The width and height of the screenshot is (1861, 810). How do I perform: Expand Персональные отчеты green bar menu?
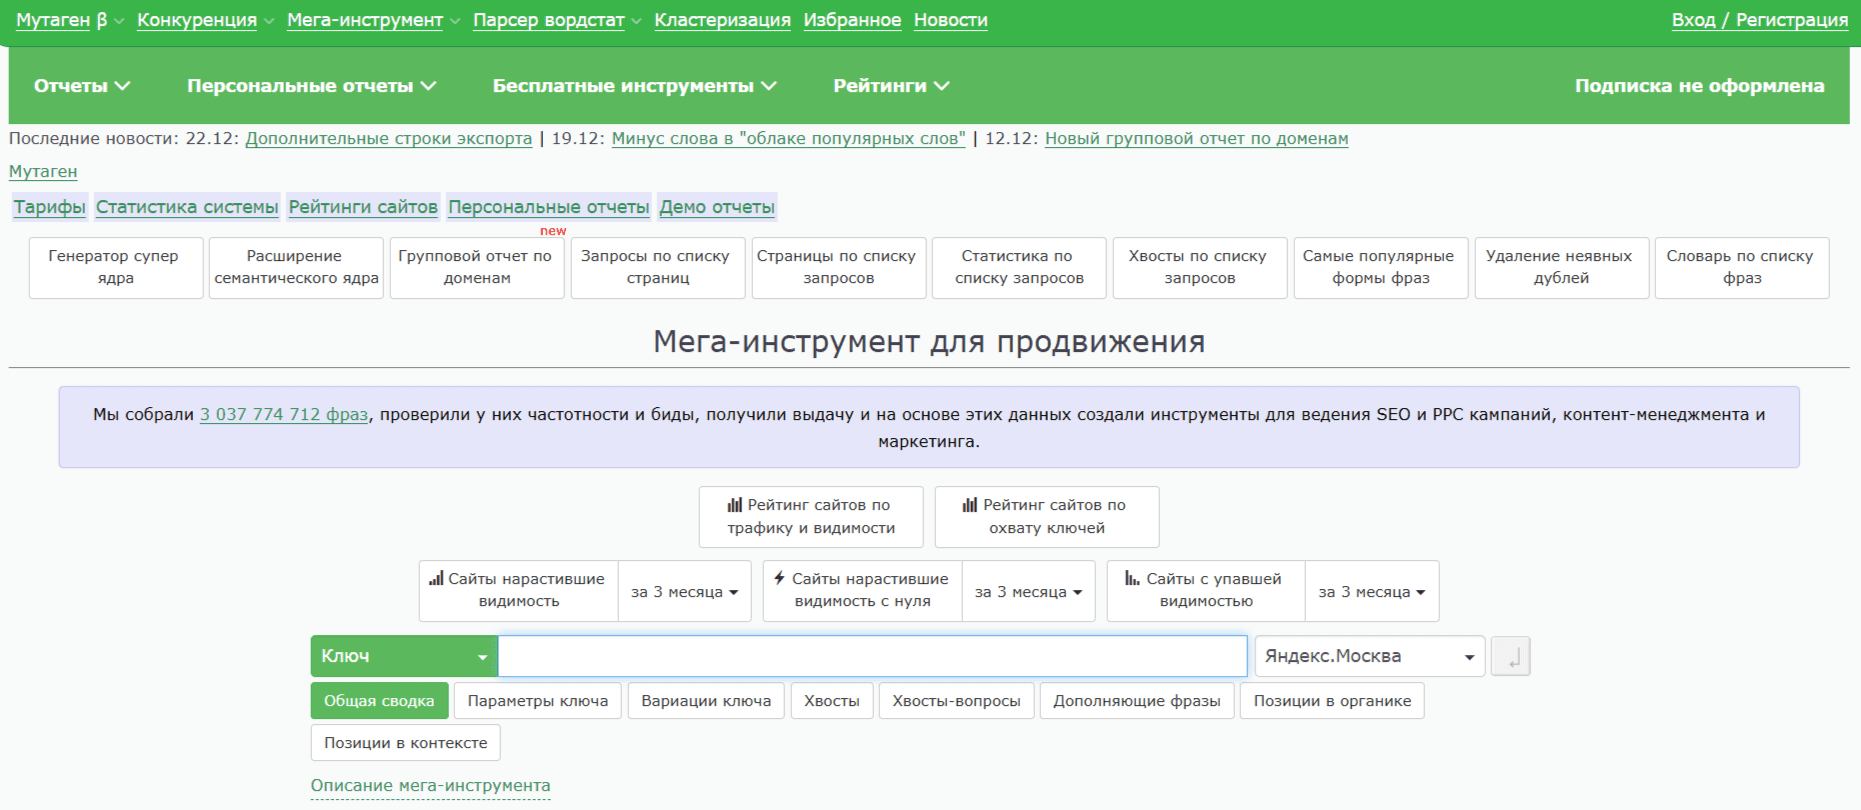(311, 86)
